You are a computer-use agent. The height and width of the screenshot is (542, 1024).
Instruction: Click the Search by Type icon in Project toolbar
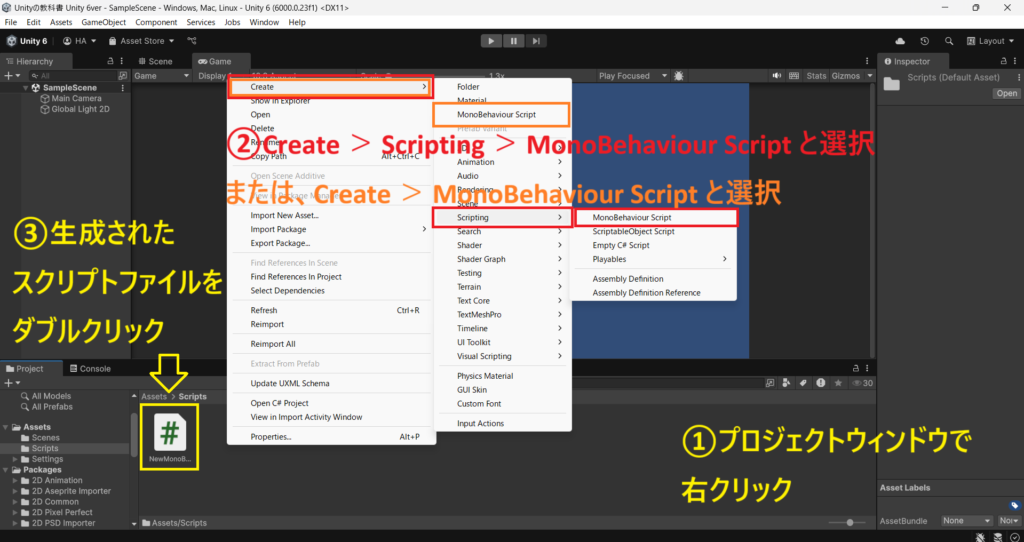click(x=786, y=383)
